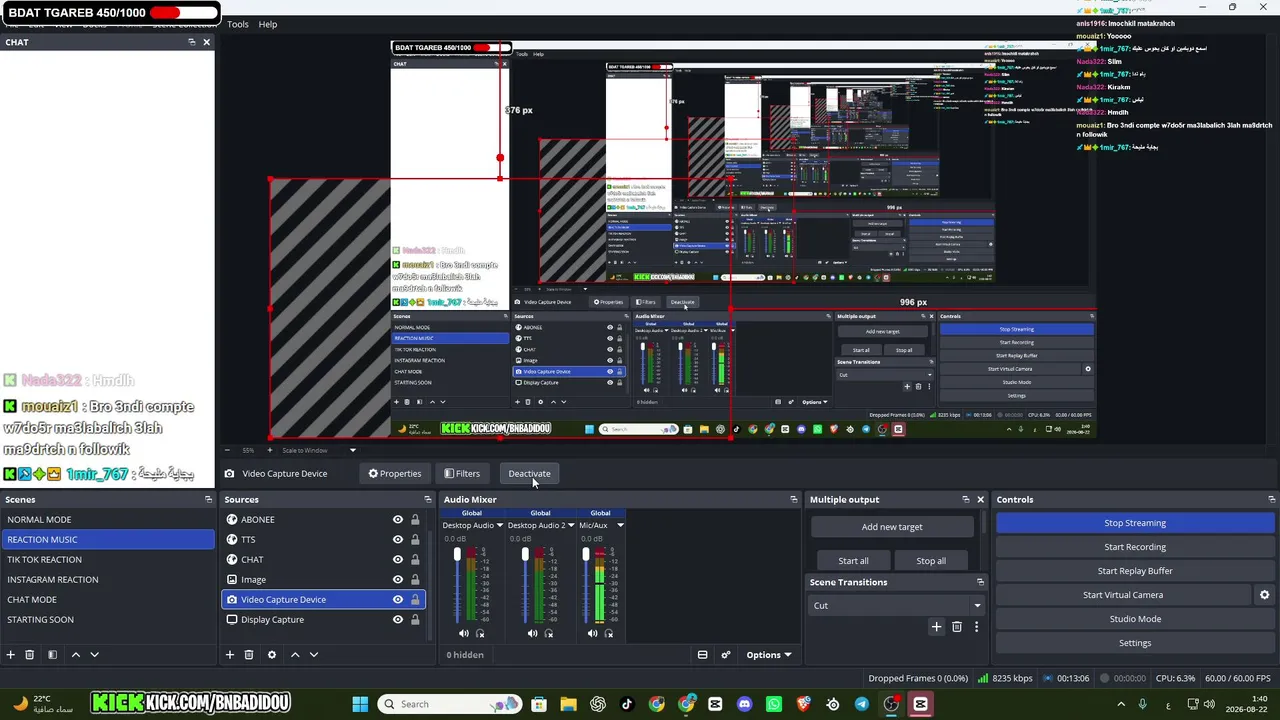Open source properties gear in Sources toolbar
The width and height of the screenshot is (1280, 720).
272,655
